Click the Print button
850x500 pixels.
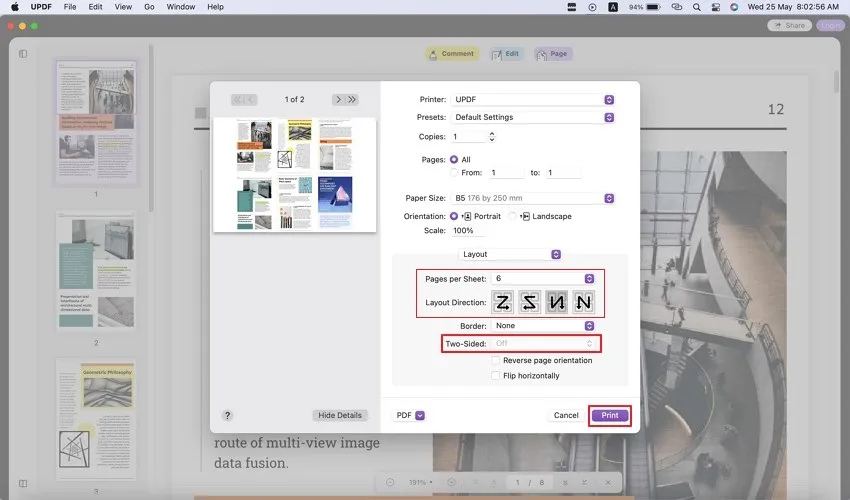tap(610, 415)
